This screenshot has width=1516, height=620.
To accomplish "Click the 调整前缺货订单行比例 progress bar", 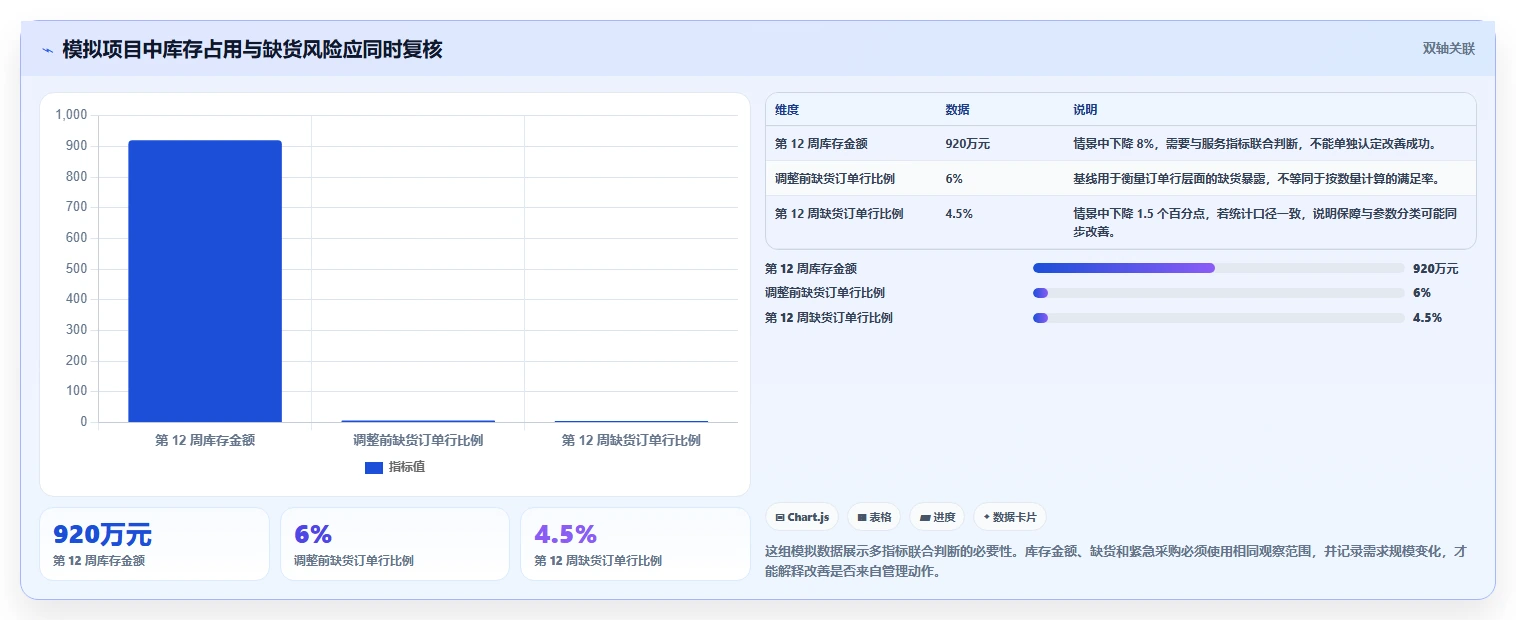I will (x=1219, y=293).
